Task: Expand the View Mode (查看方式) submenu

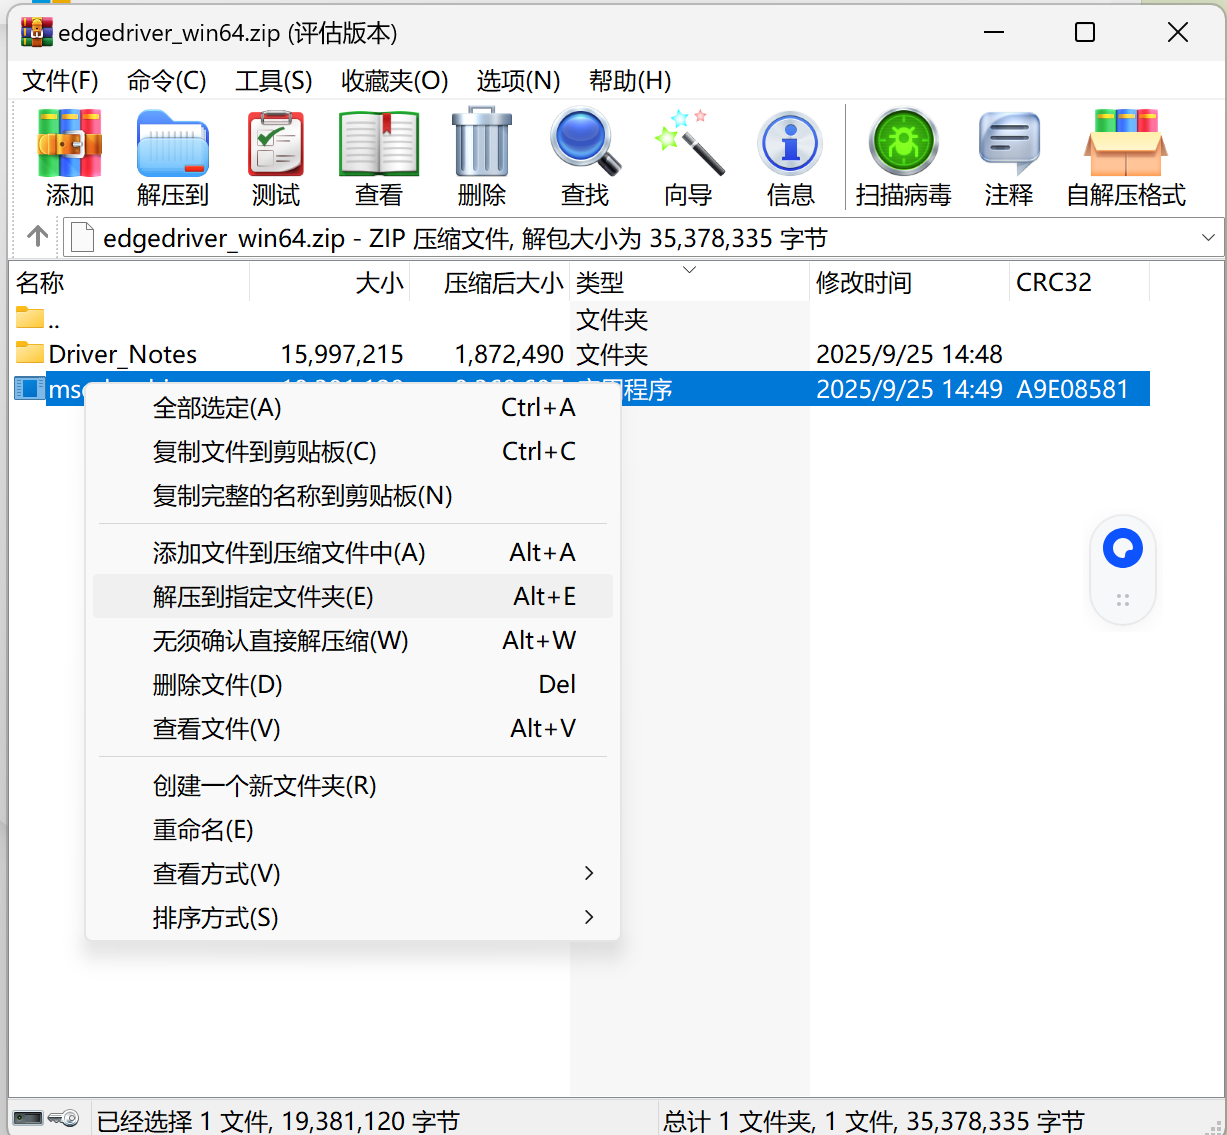Action: tap(589, 873)
